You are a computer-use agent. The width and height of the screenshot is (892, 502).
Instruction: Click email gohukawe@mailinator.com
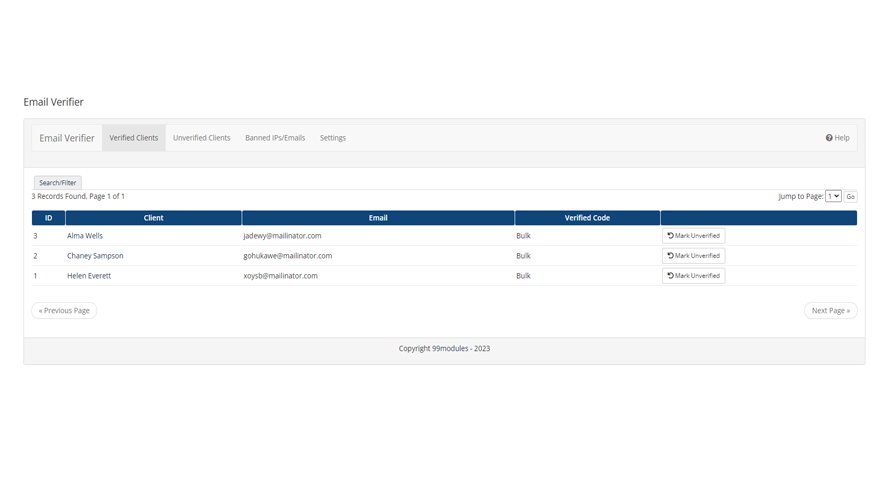(x=288, y=256)
